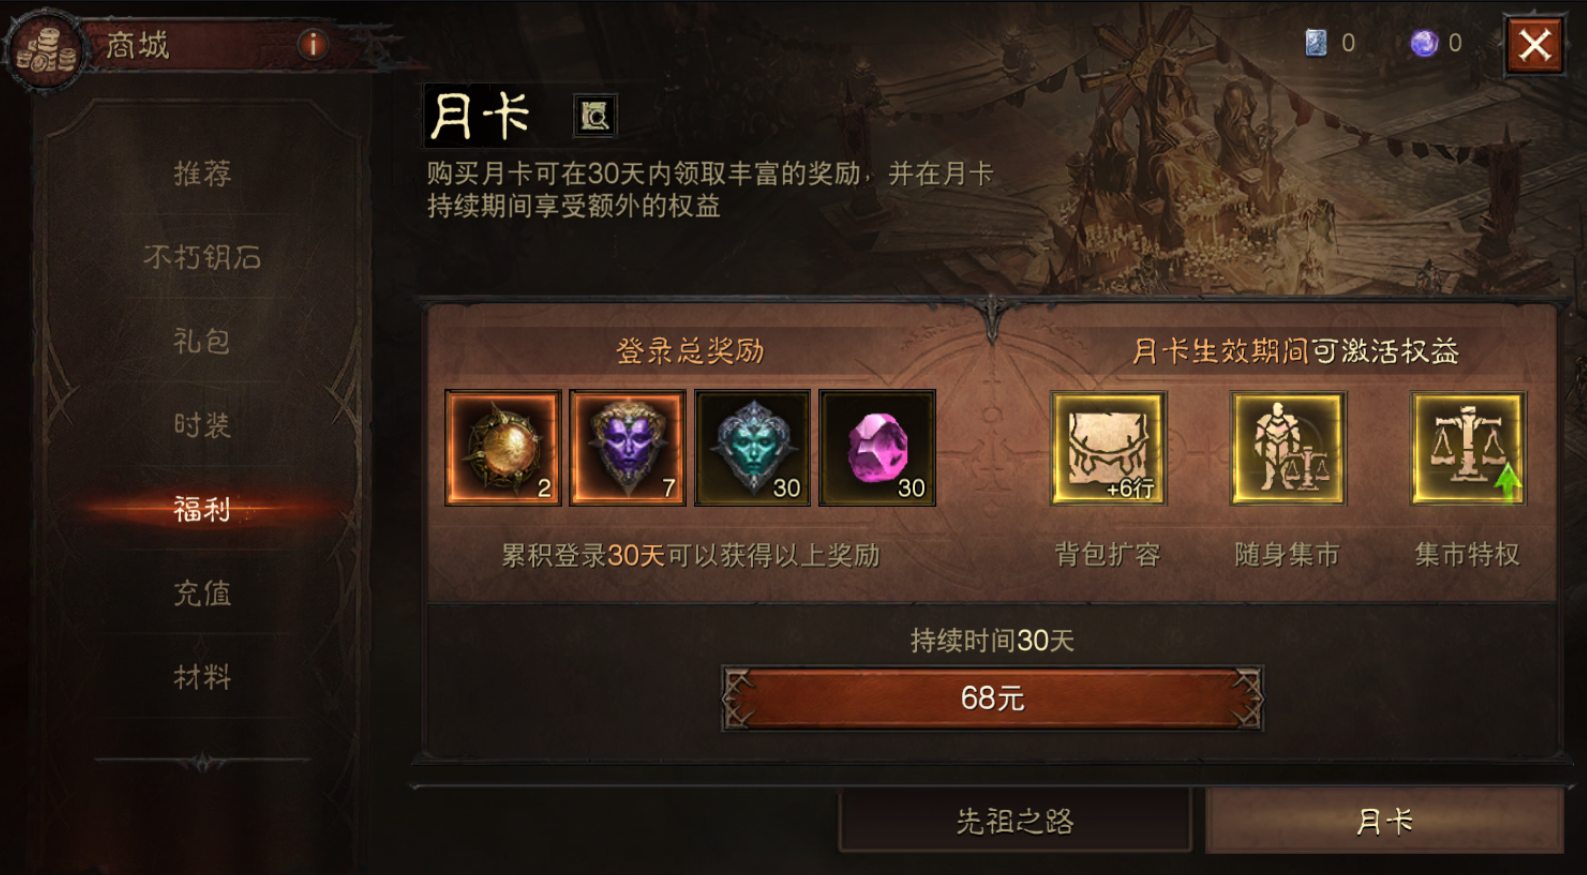View the 背包扩容 privilege icon
Viewport: 1587px width, 875px height.
1108,447
